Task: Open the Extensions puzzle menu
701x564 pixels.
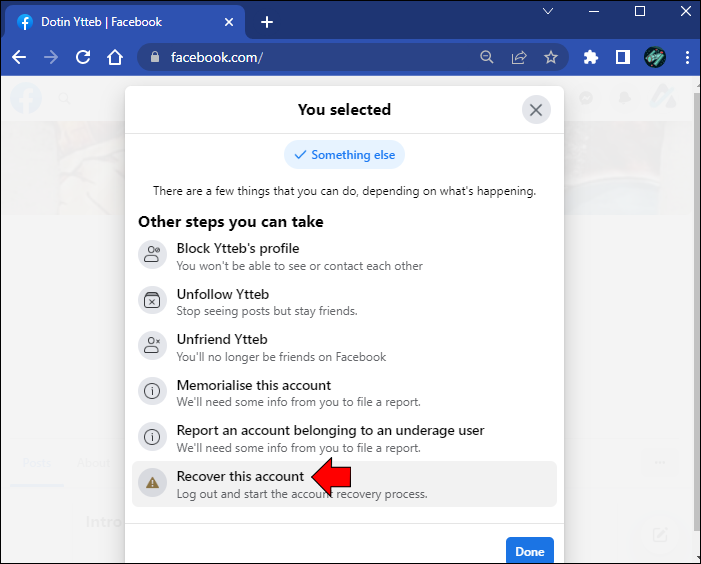Action: [590, 57]
